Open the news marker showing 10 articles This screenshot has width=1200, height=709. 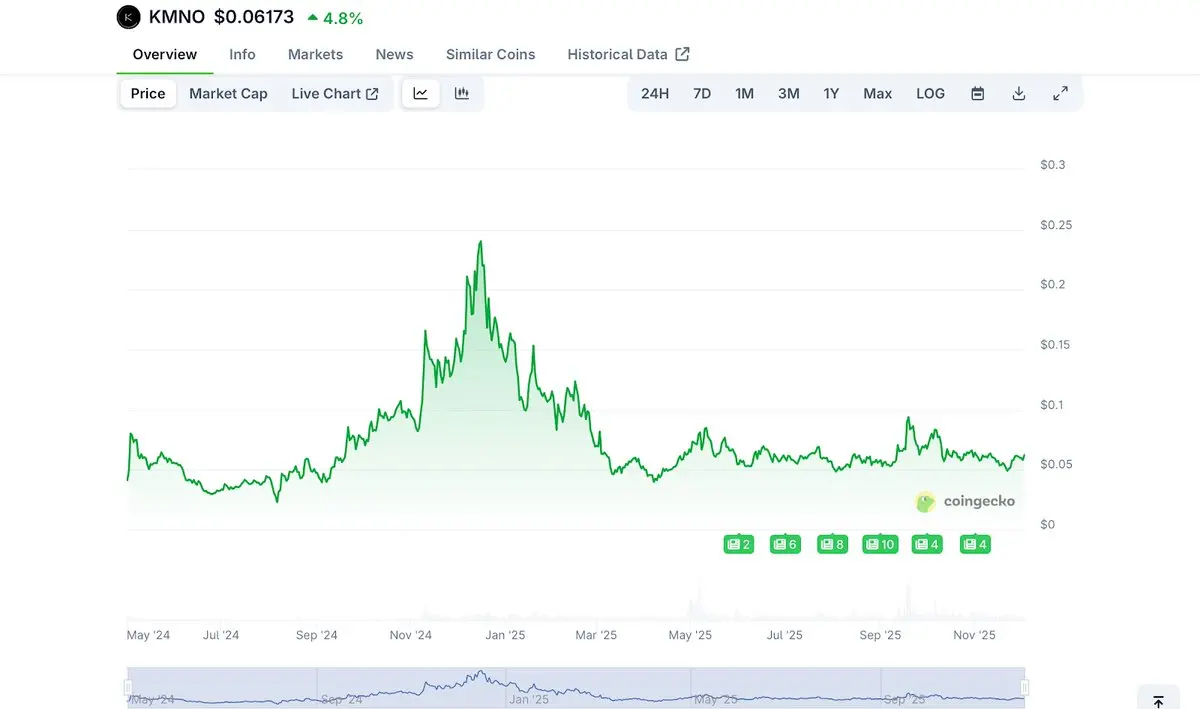(x=880, y=544)
